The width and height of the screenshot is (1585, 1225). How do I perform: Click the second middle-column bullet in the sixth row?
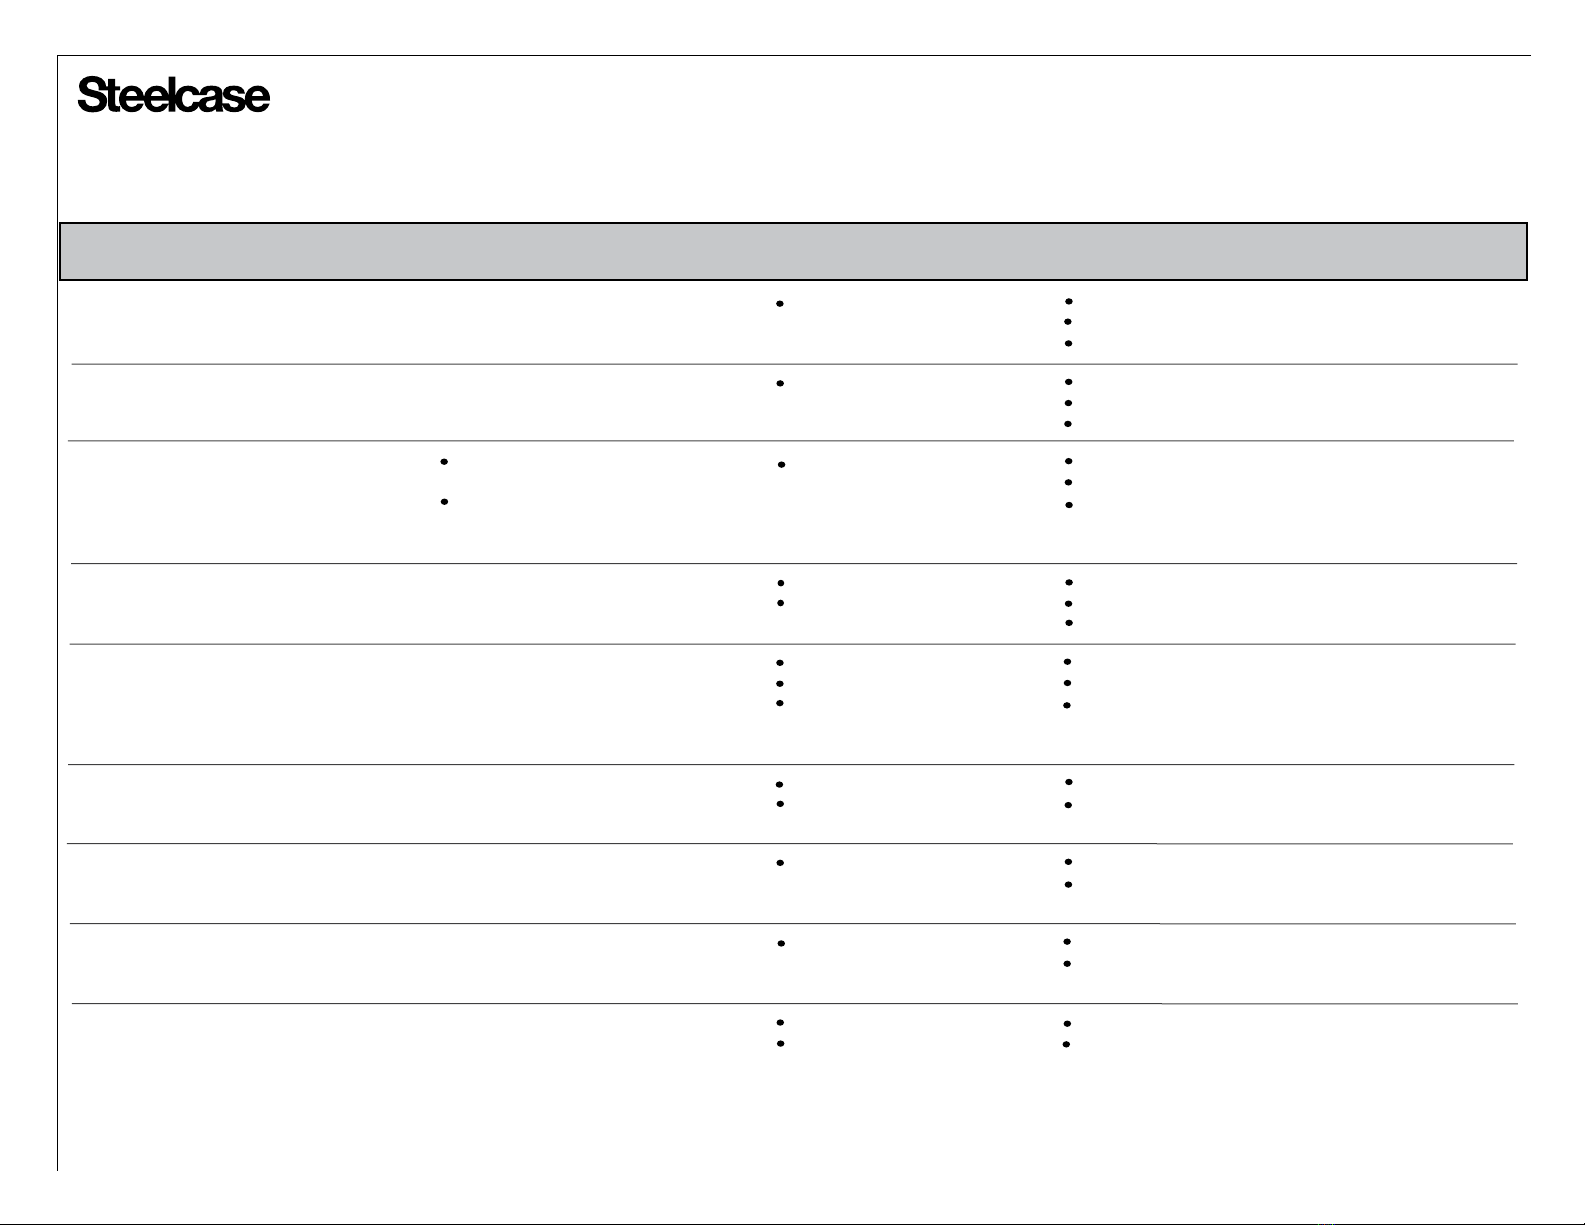(x=779, y=804)
